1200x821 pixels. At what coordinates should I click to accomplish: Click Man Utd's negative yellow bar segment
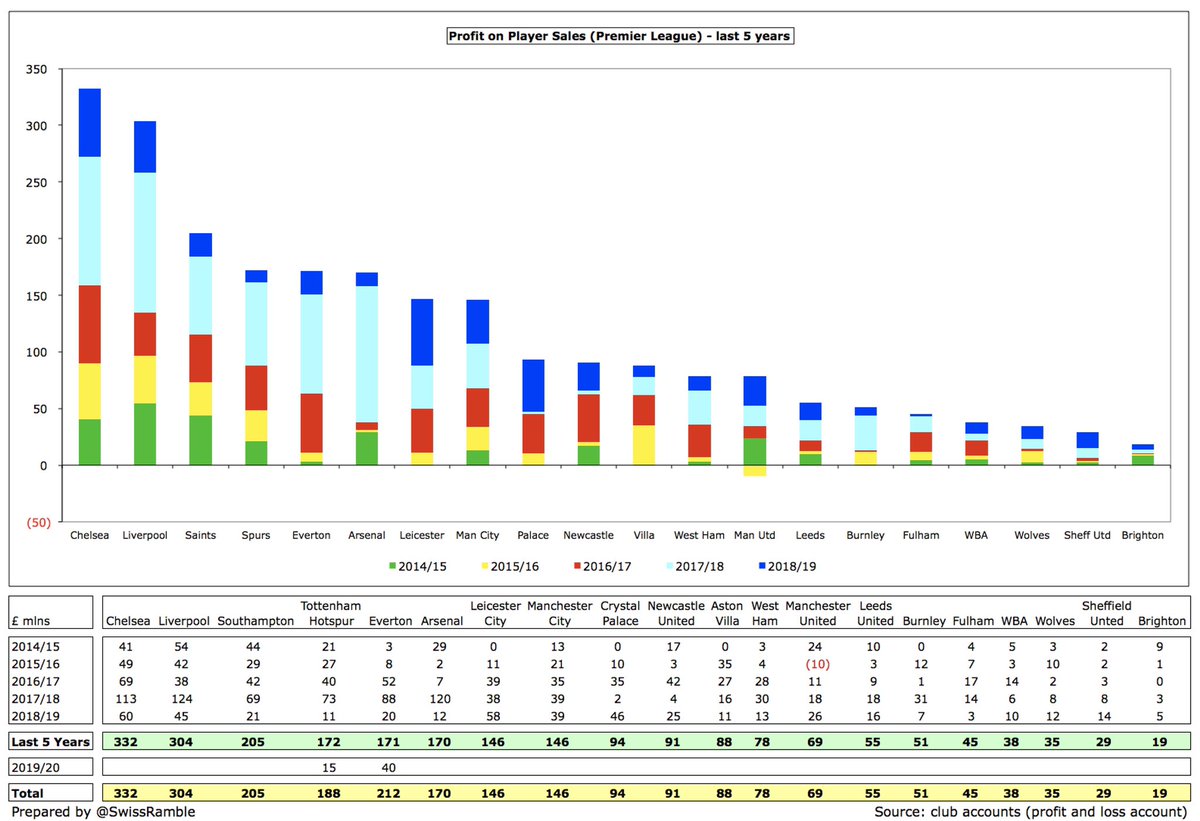point(754,471)
